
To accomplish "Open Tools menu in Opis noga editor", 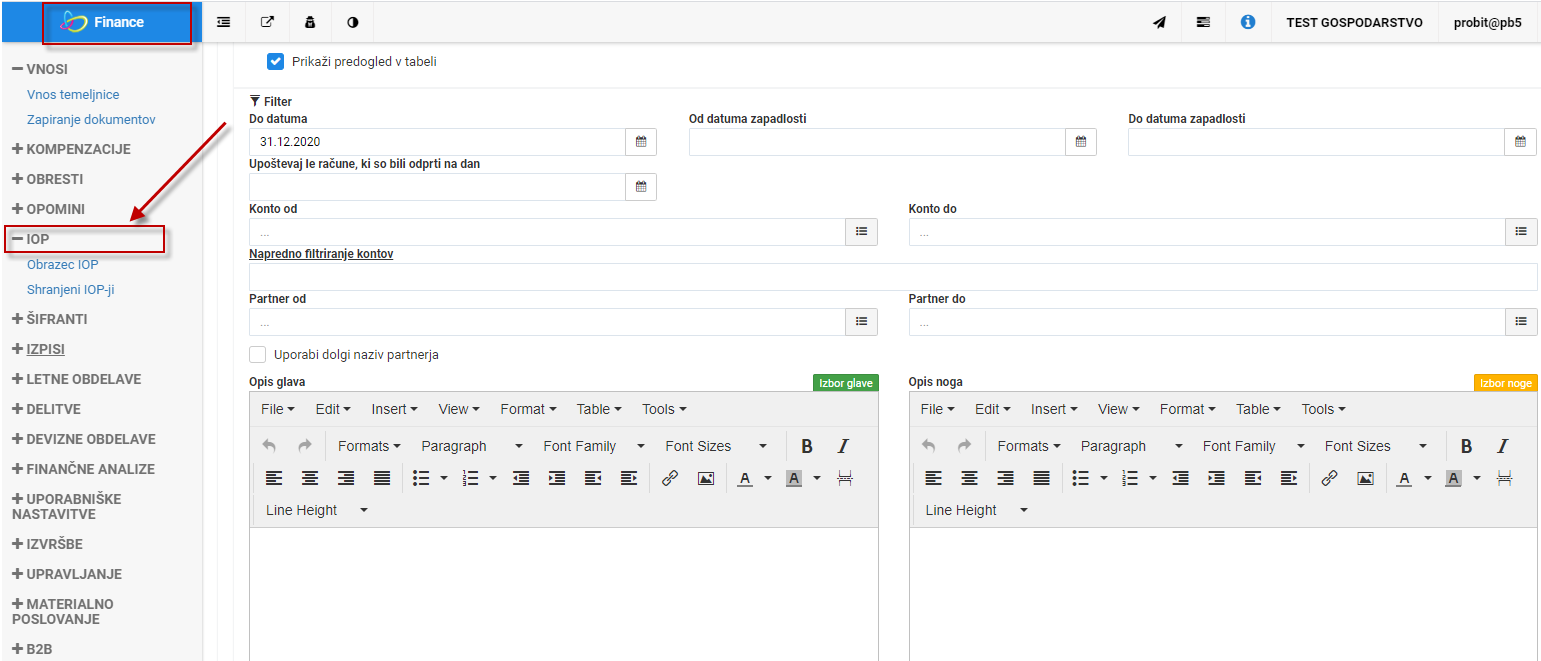I will click(1323, 409).
